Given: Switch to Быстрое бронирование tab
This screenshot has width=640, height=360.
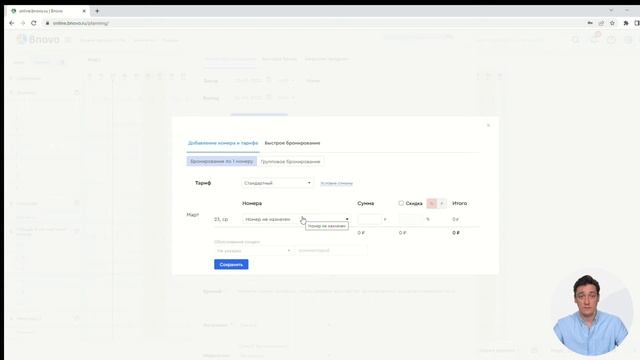Looking at the screenshot, I should coord(292,143).
